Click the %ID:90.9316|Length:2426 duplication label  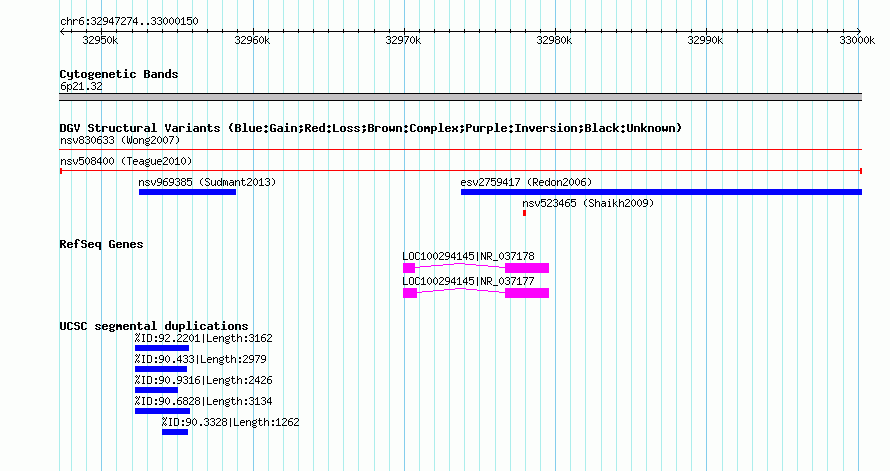click(203, 380)
